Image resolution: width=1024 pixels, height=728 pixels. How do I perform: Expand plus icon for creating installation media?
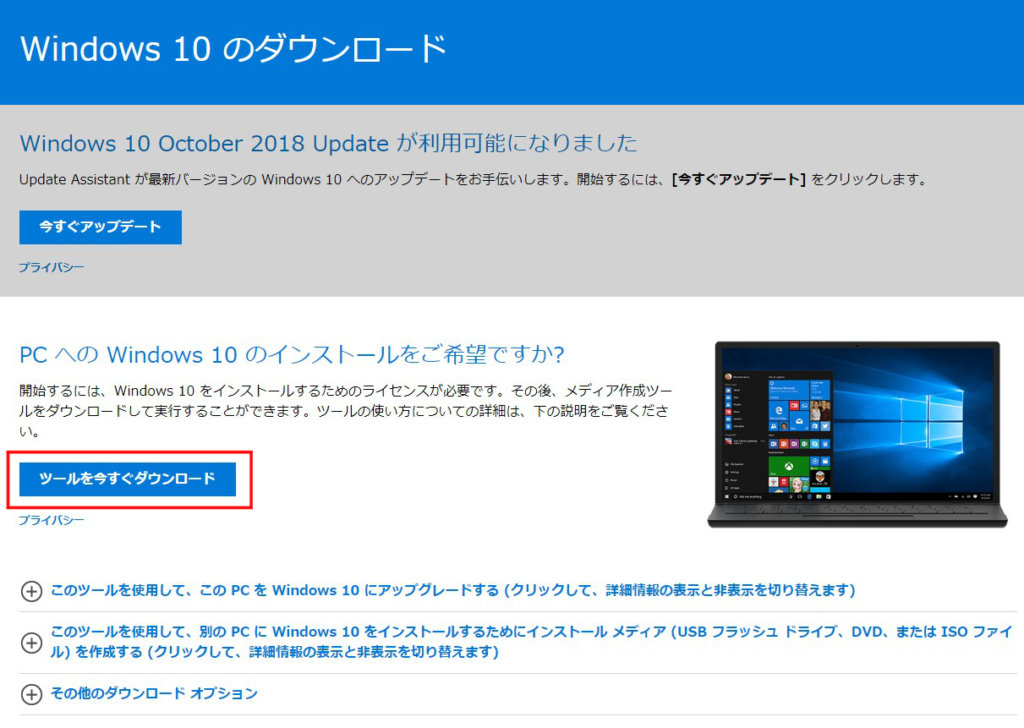[31, 642]
